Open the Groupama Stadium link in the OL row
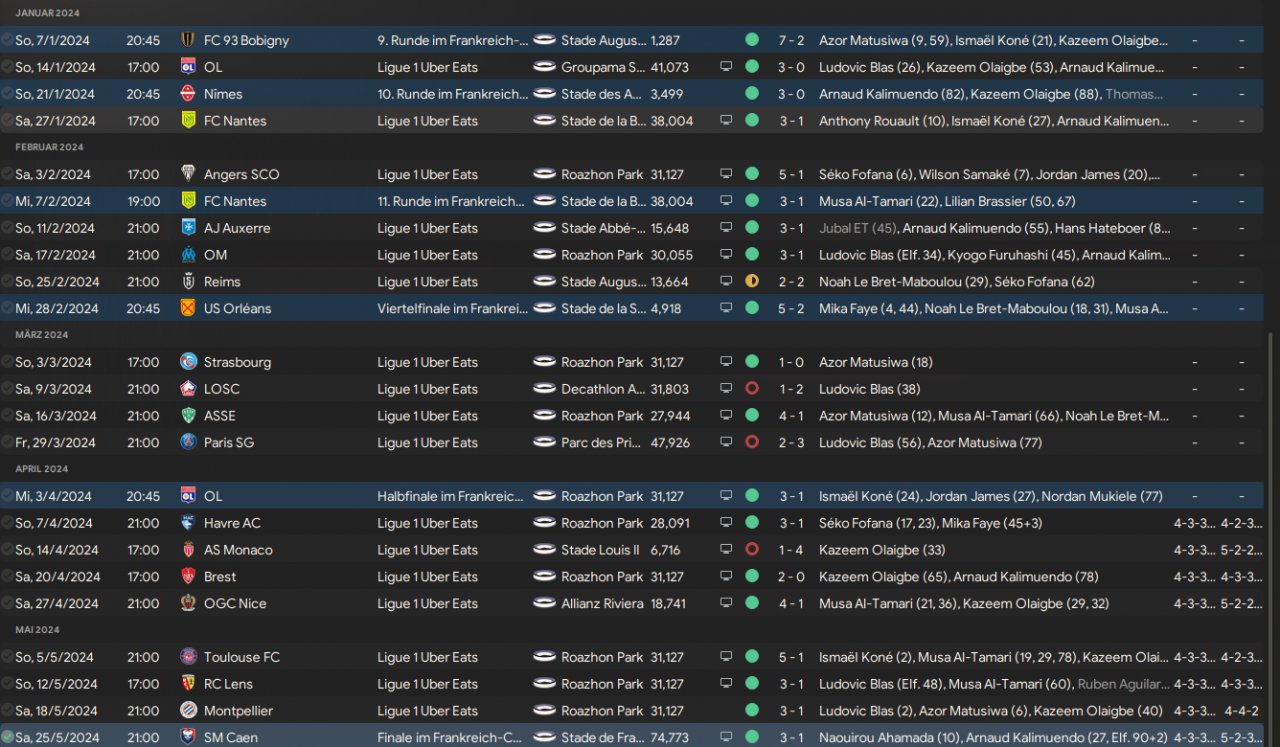Image resolution: width=1280 pixels, height=747 pixels. (x=603, y=67)
